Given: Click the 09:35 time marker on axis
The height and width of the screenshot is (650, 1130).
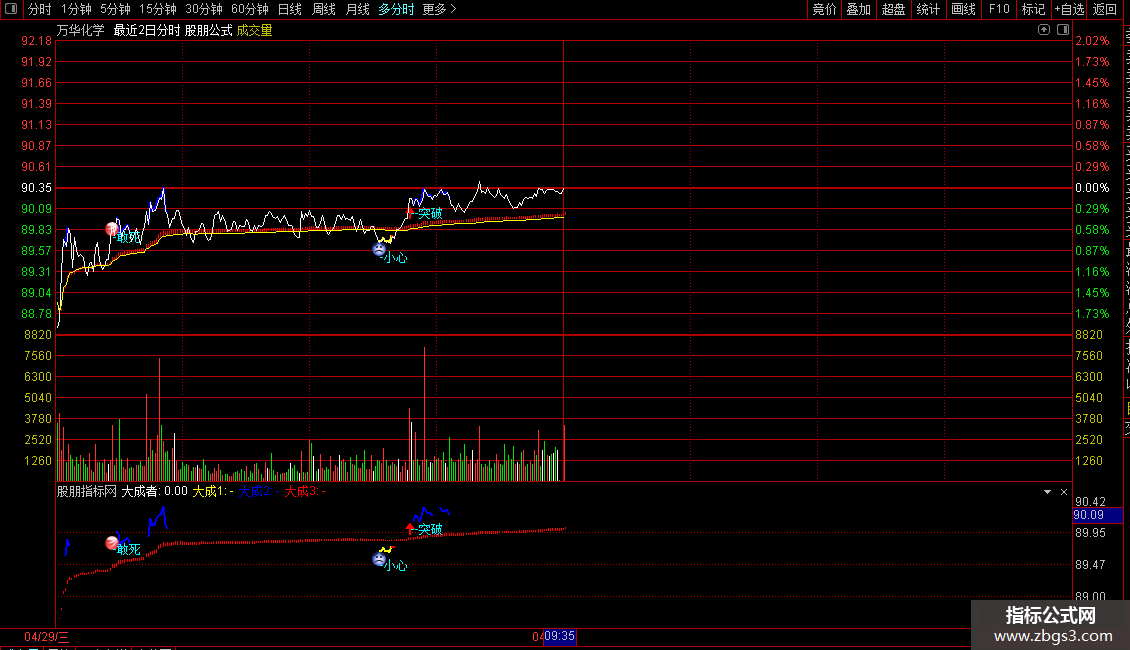Looking at the screenshot, I should [x=559, y=636].
